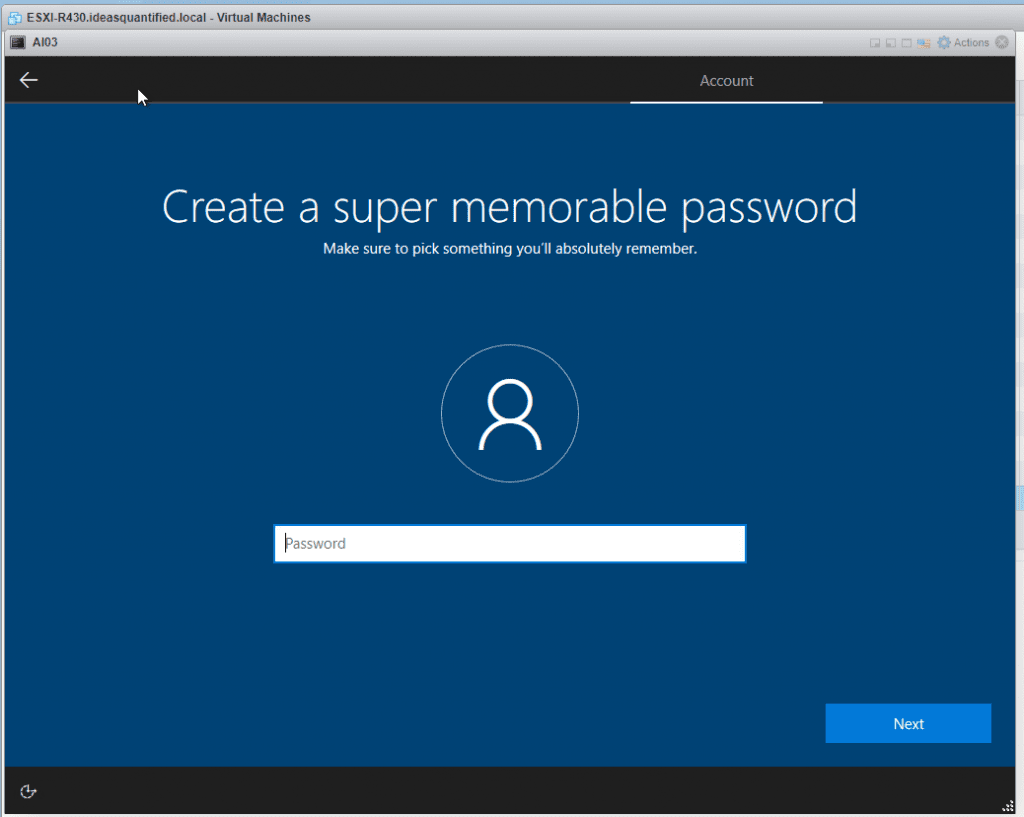Click the AI03 console title text
Viewport: 1024px width, 817px height.
[45, 42]
